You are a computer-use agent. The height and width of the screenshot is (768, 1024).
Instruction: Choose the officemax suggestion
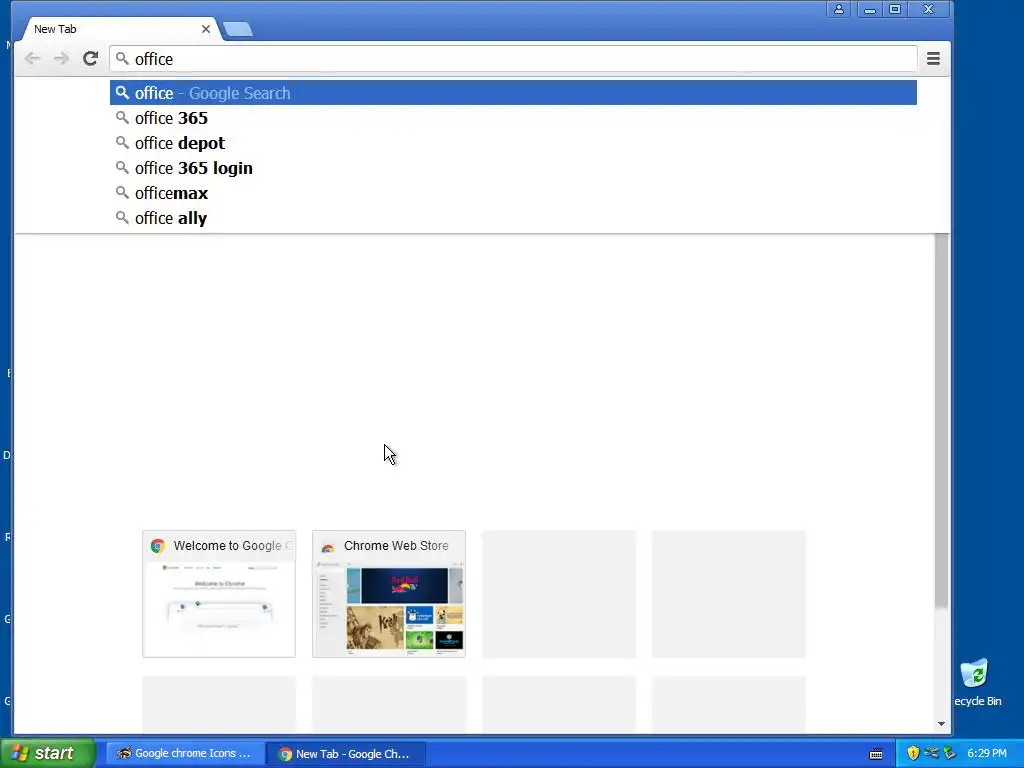(513, 193)
